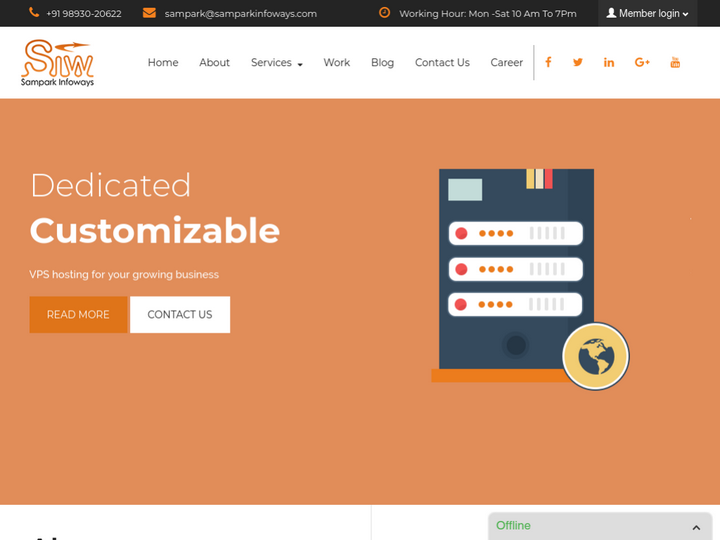The height and width of the screenshot is (540, 720).
Task: Click the phone icon in top bar
Action: 34,13
